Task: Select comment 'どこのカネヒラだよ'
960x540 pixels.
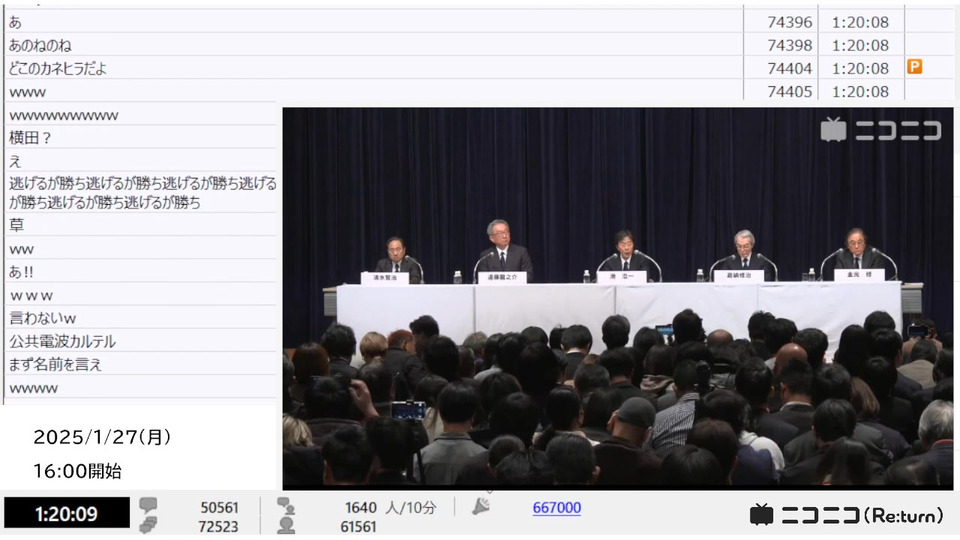Action: point(58,69)
